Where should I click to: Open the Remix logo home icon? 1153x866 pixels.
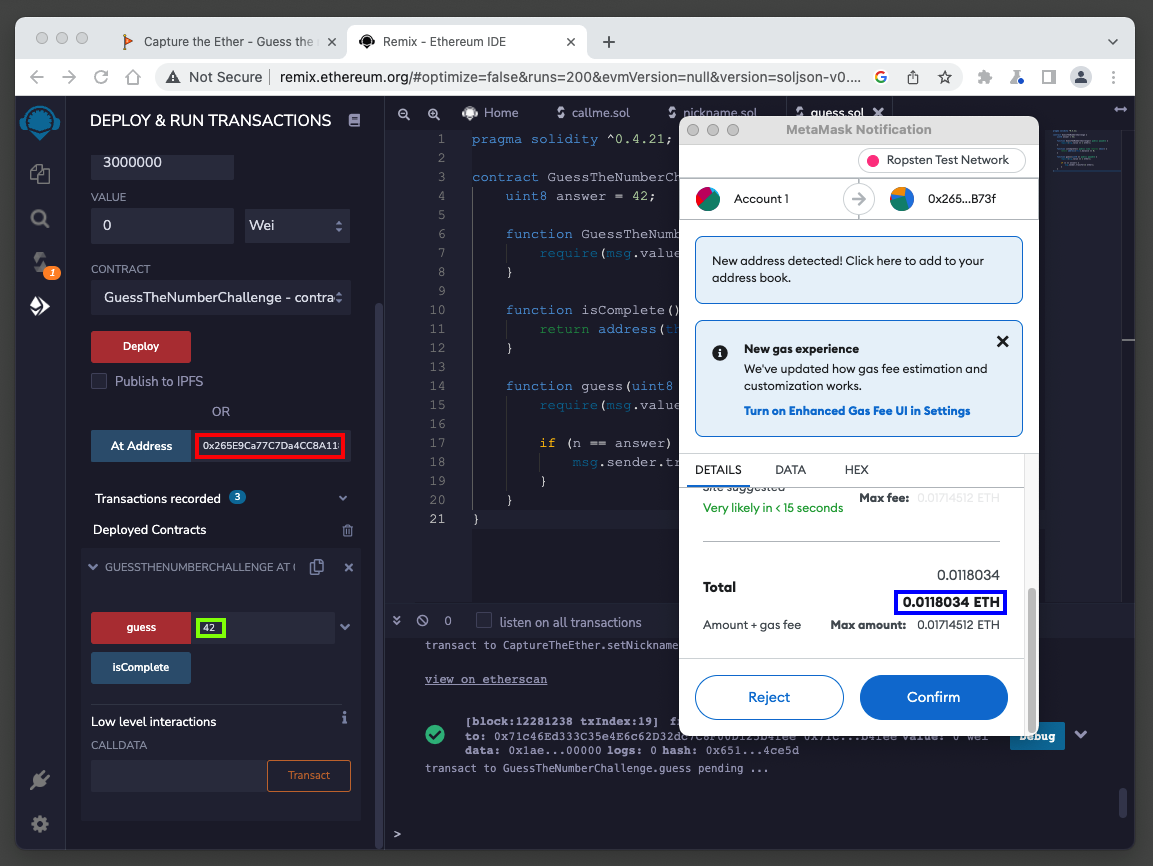pyautogui.click(x=40, y=122)
